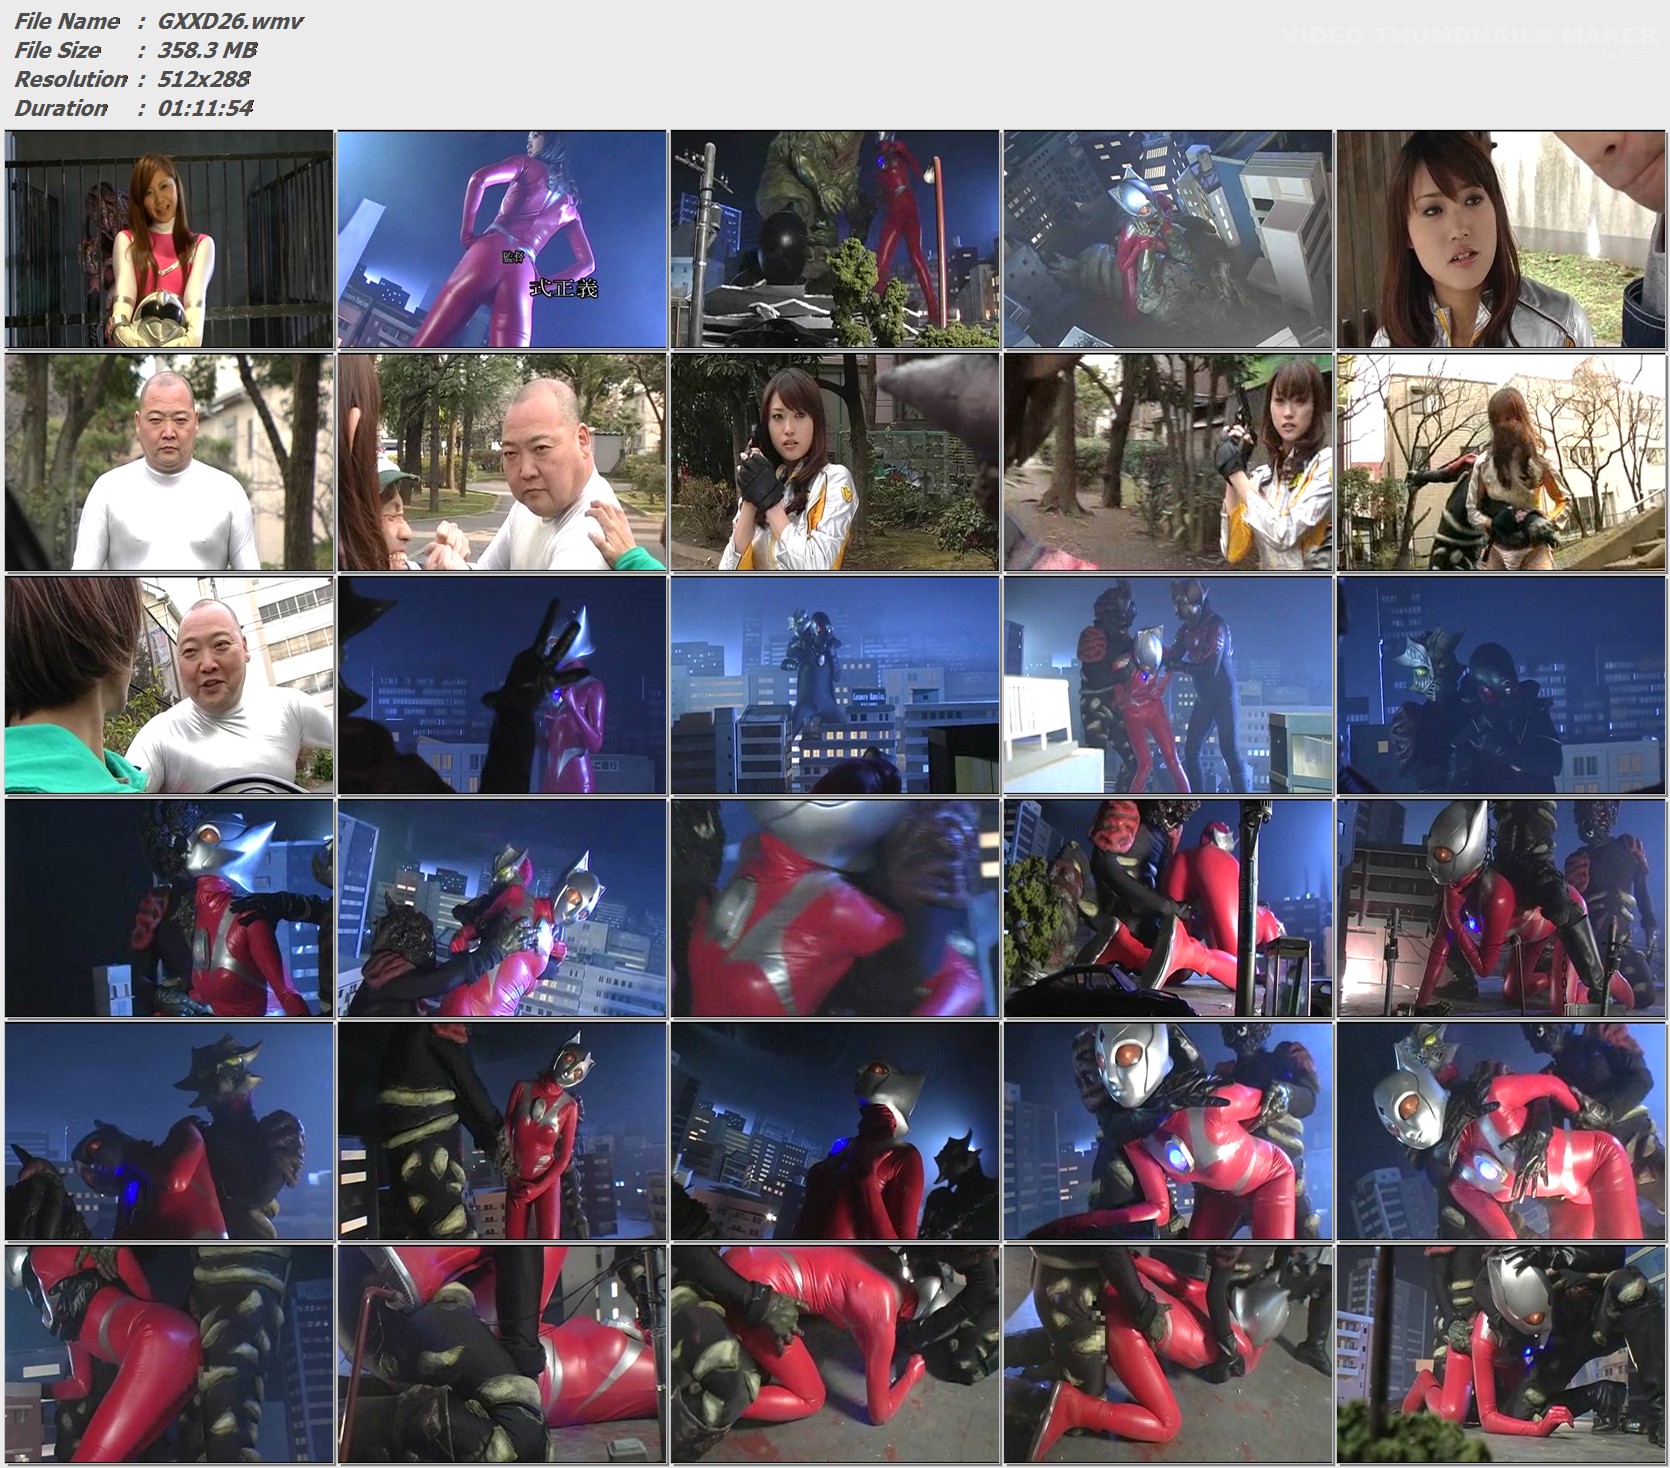Click the duration value 01:11:54

pos(205,108)
